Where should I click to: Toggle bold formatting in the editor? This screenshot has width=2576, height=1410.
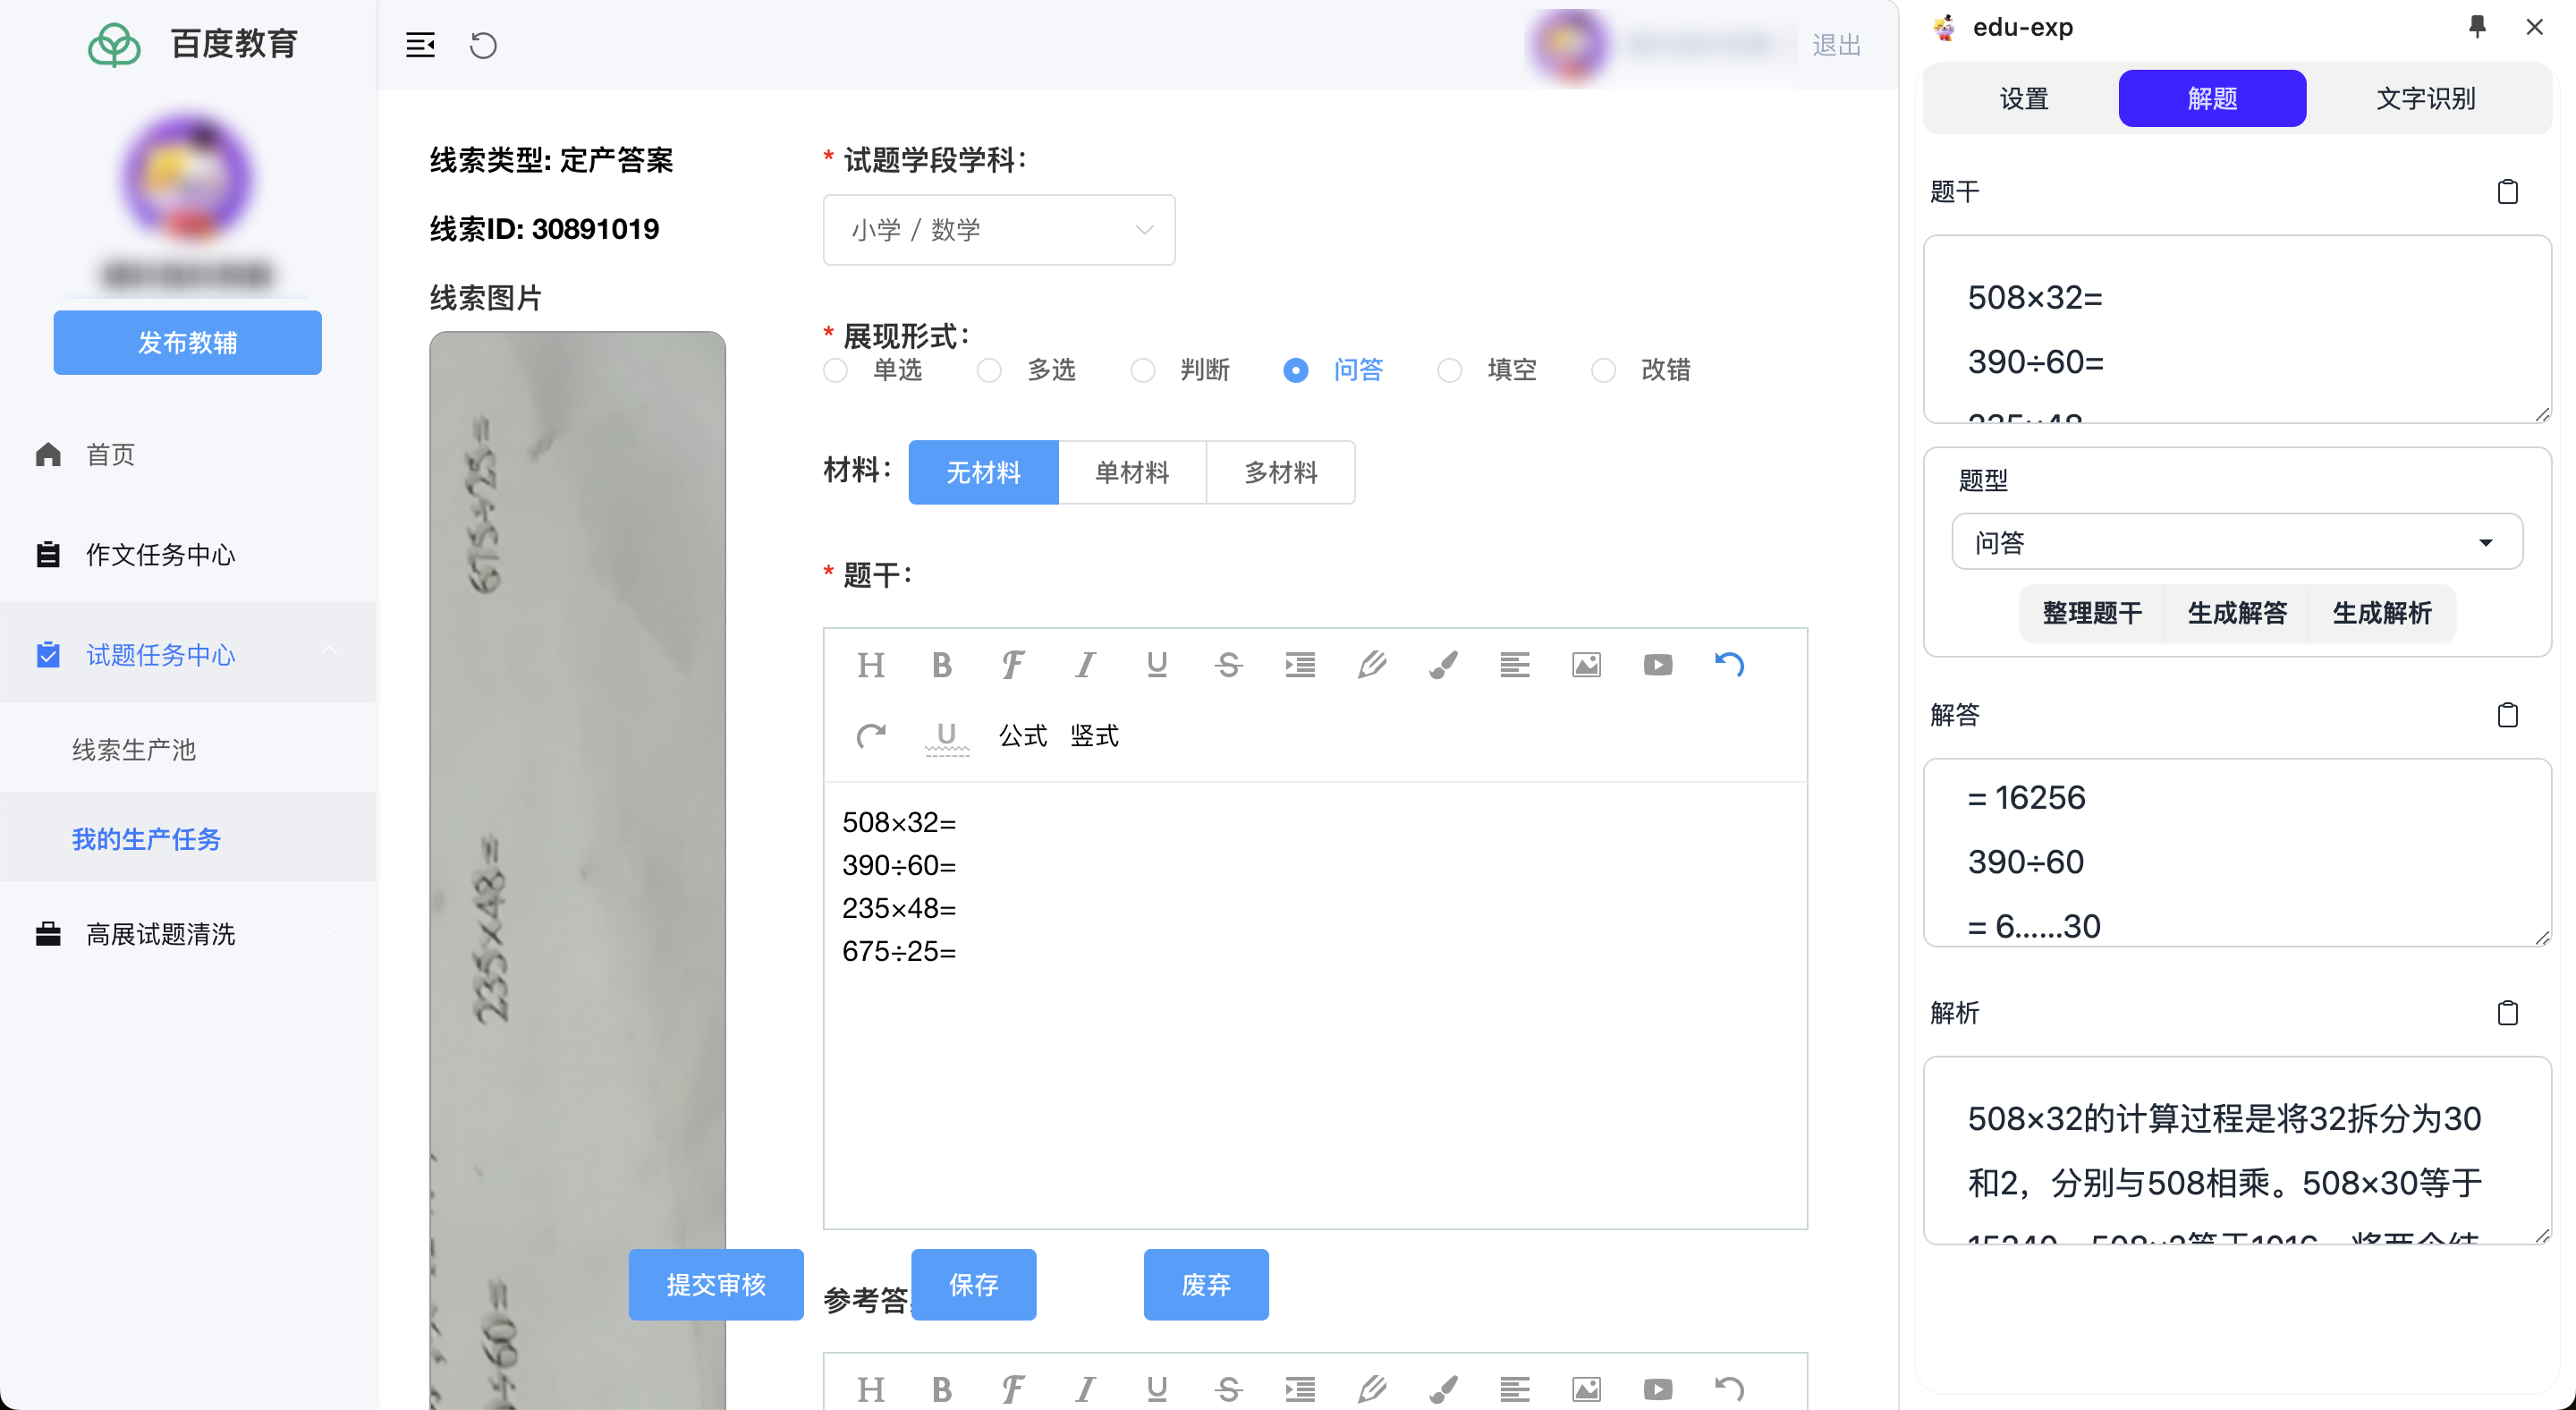click(941, 664)
